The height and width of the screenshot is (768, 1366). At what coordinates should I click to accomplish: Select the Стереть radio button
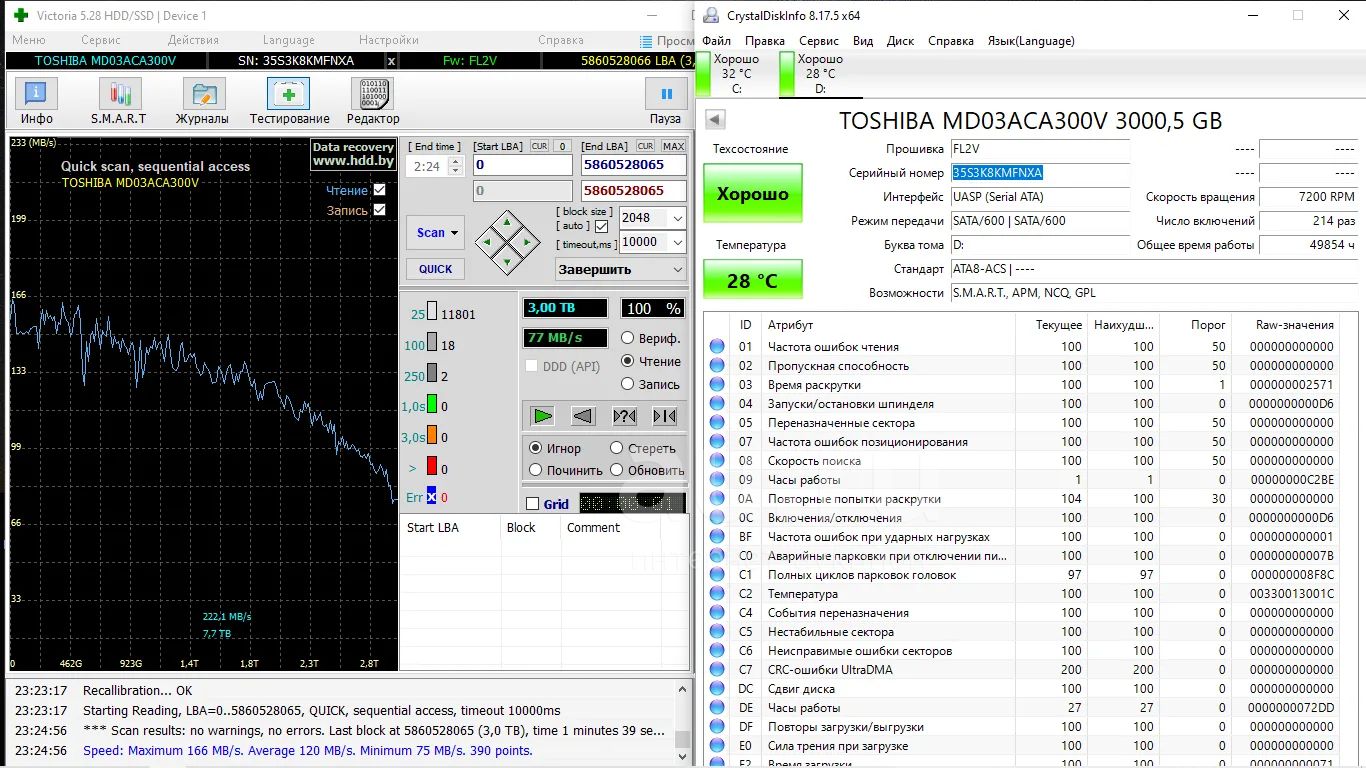tap(617, 448)
